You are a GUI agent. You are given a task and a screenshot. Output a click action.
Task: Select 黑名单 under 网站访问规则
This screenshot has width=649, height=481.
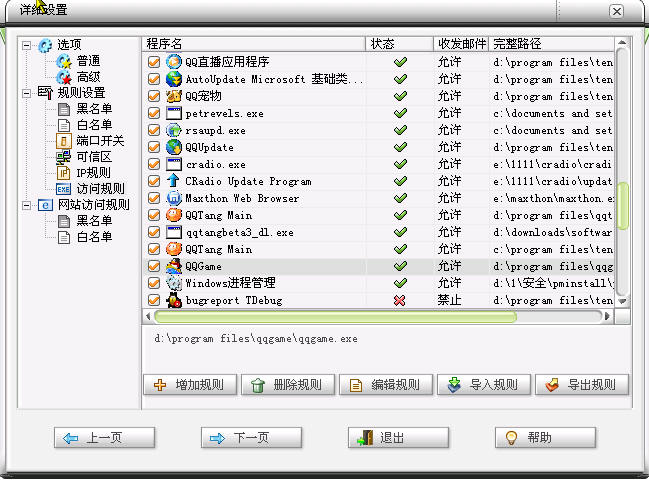coord(94,221)
